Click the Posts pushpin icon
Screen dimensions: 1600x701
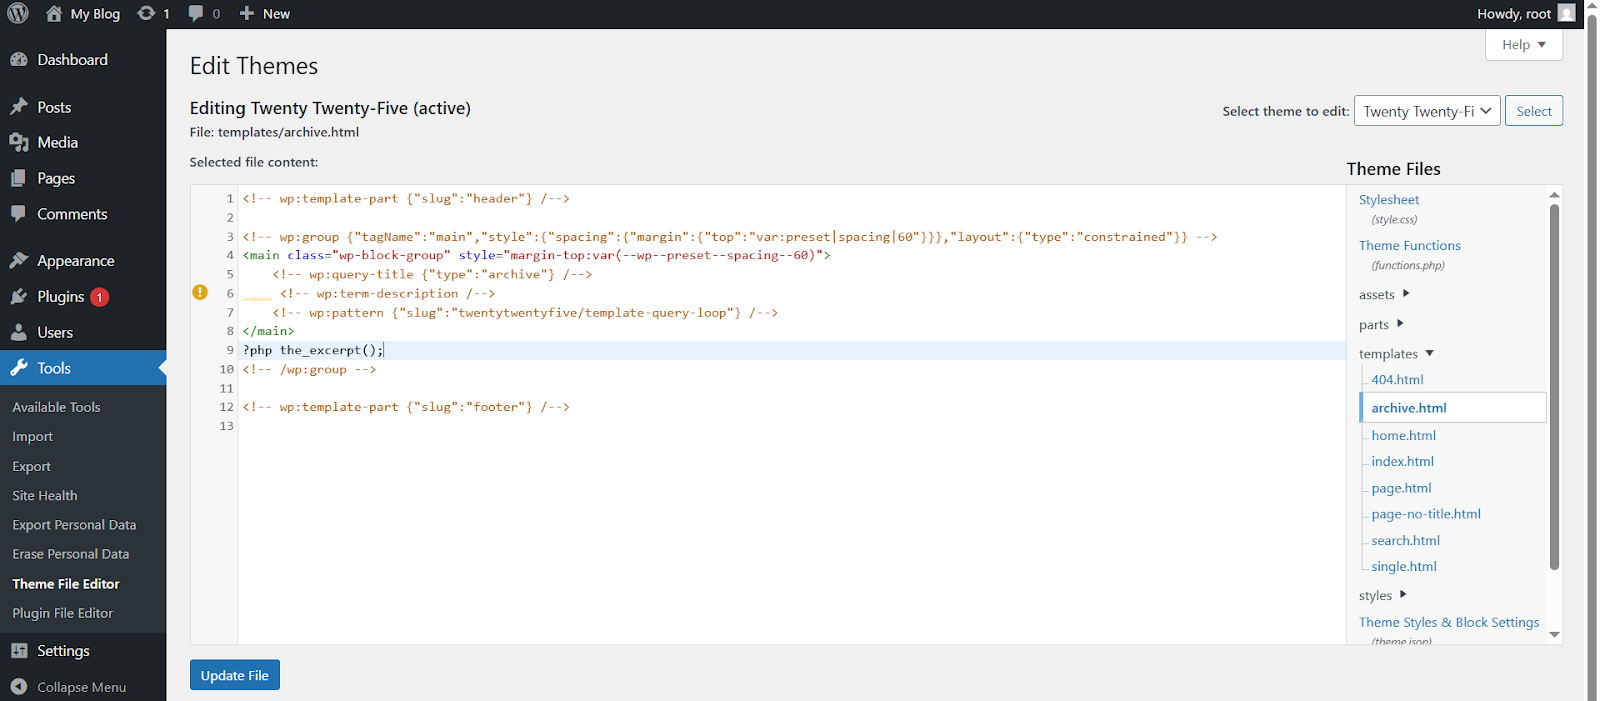tap(19, 107)
